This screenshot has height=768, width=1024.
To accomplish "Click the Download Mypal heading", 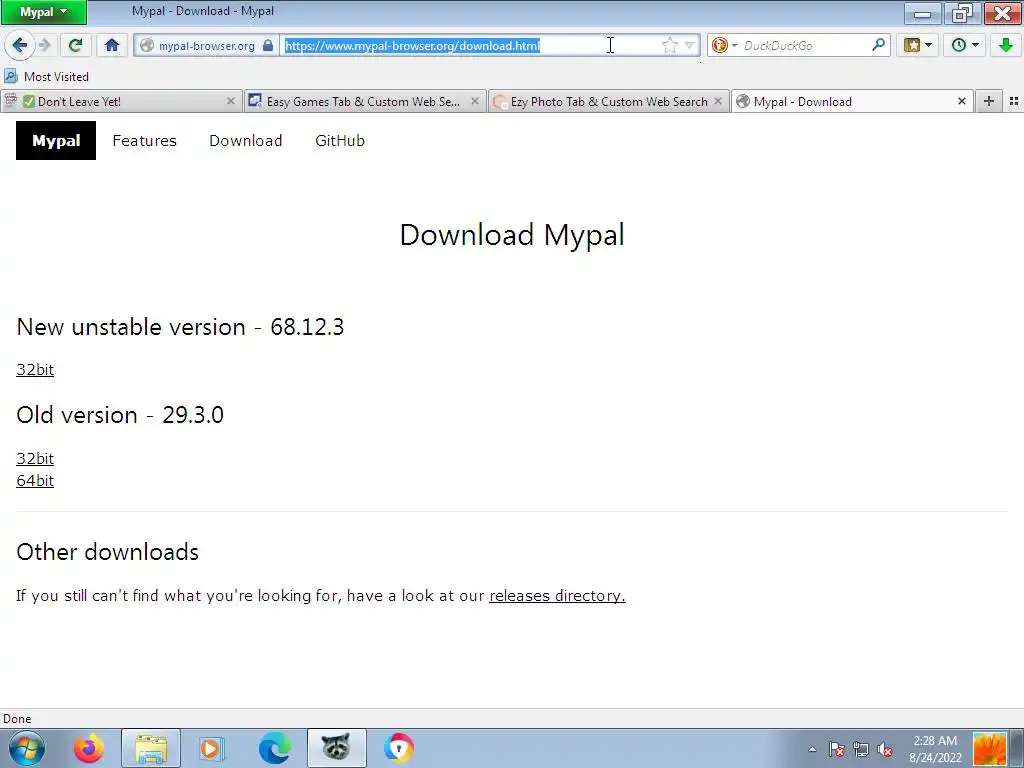I will (512, 235).
